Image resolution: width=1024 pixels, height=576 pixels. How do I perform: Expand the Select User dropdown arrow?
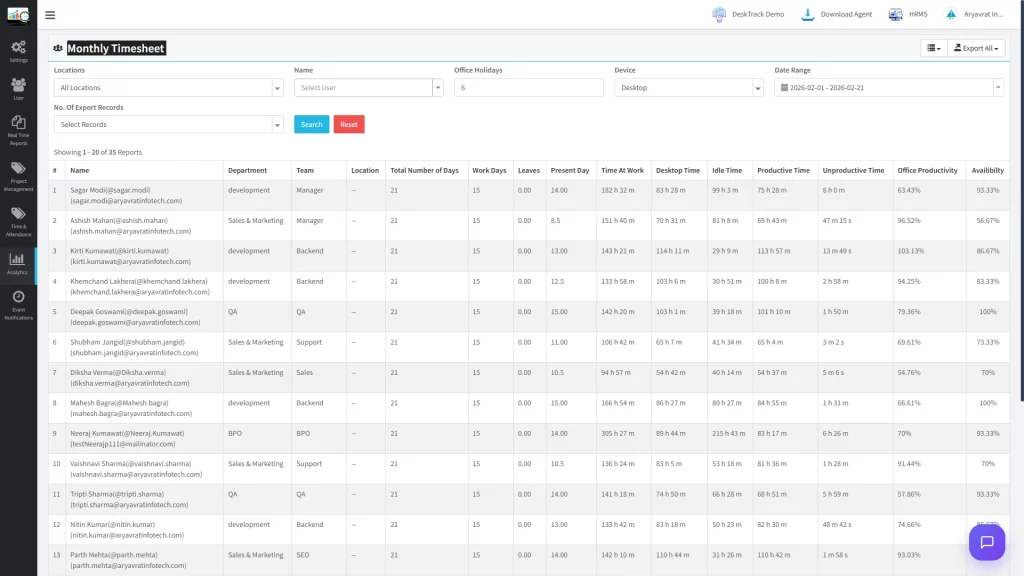point(438,88)
